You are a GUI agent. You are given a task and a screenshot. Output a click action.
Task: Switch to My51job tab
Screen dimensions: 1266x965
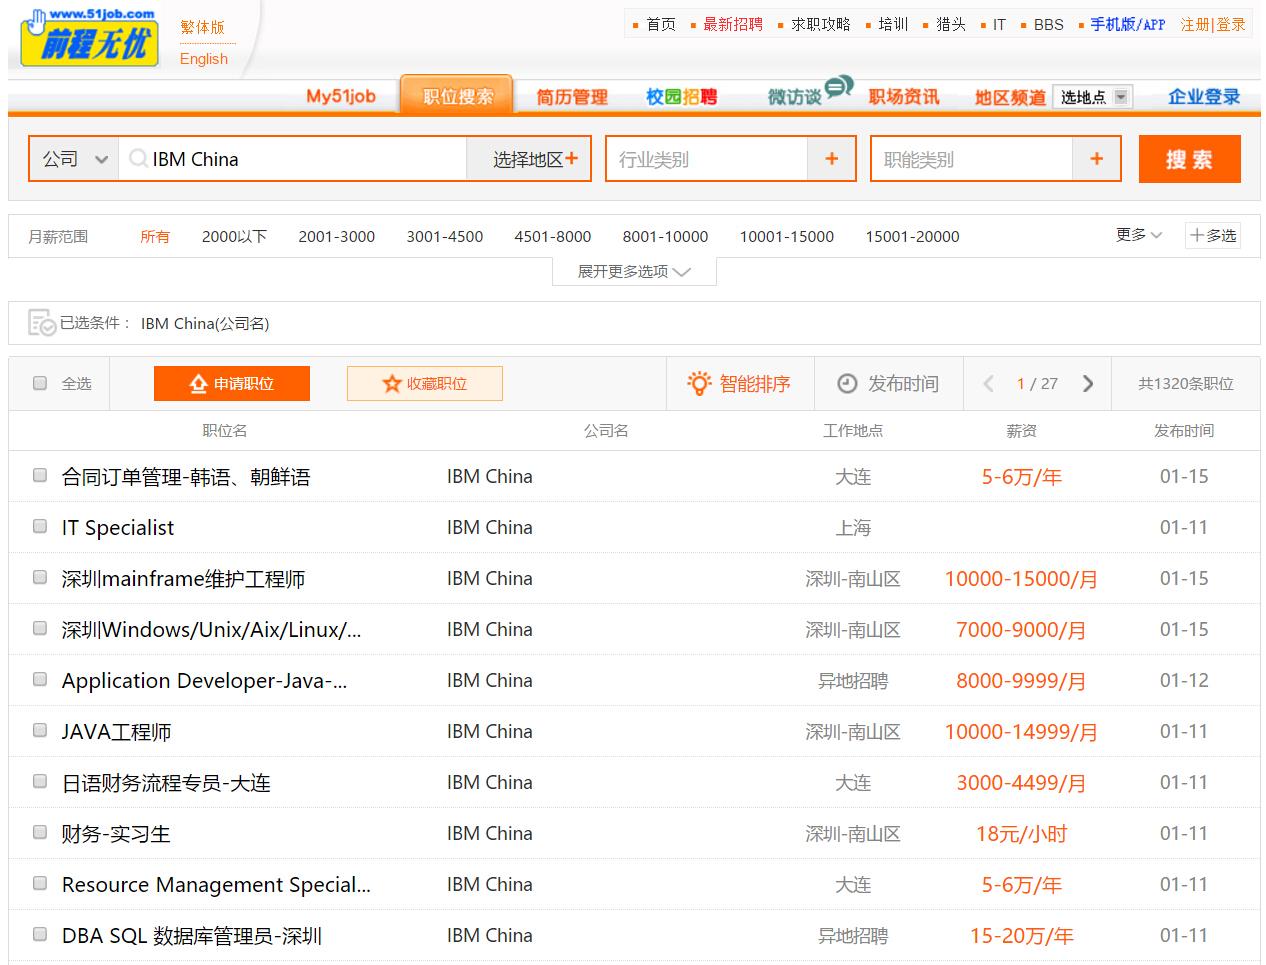click(341, 96)
